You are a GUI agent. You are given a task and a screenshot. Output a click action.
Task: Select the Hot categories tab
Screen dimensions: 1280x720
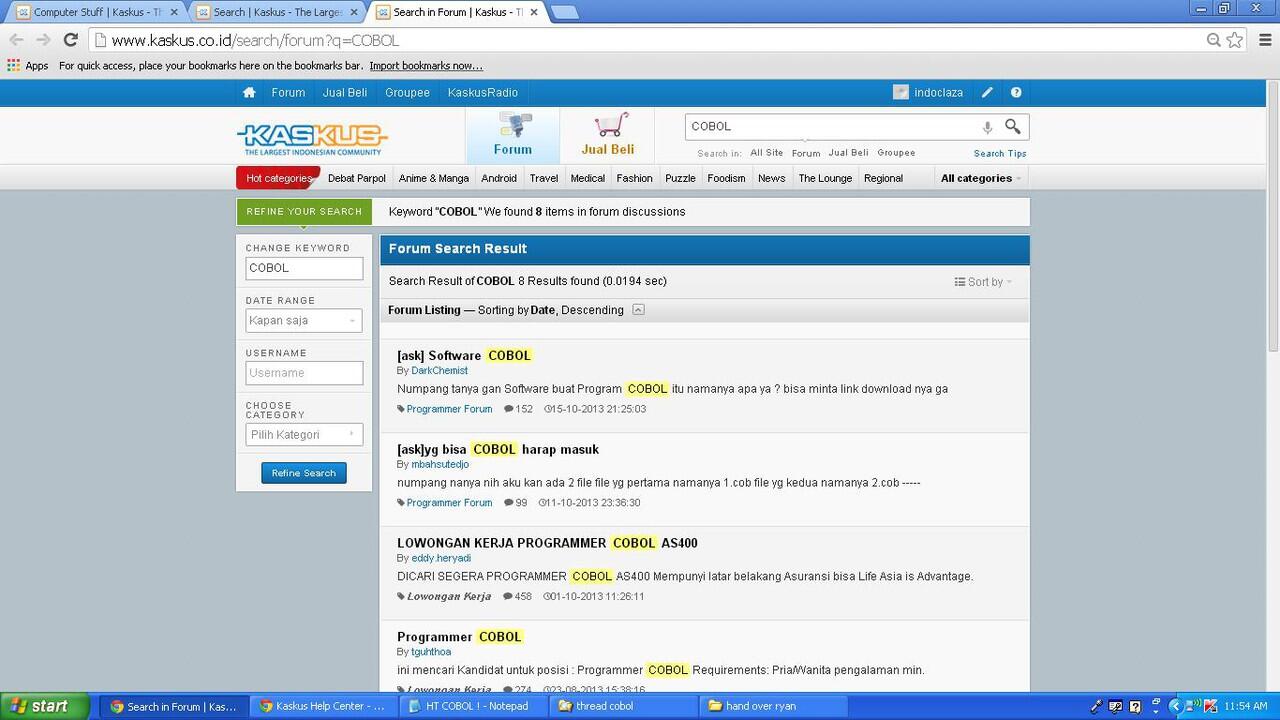click(278, 178)
